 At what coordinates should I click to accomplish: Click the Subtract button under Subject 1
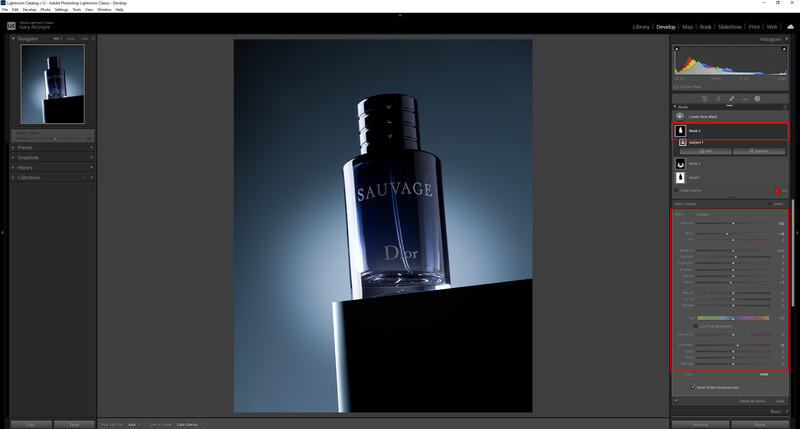point(759,151)
